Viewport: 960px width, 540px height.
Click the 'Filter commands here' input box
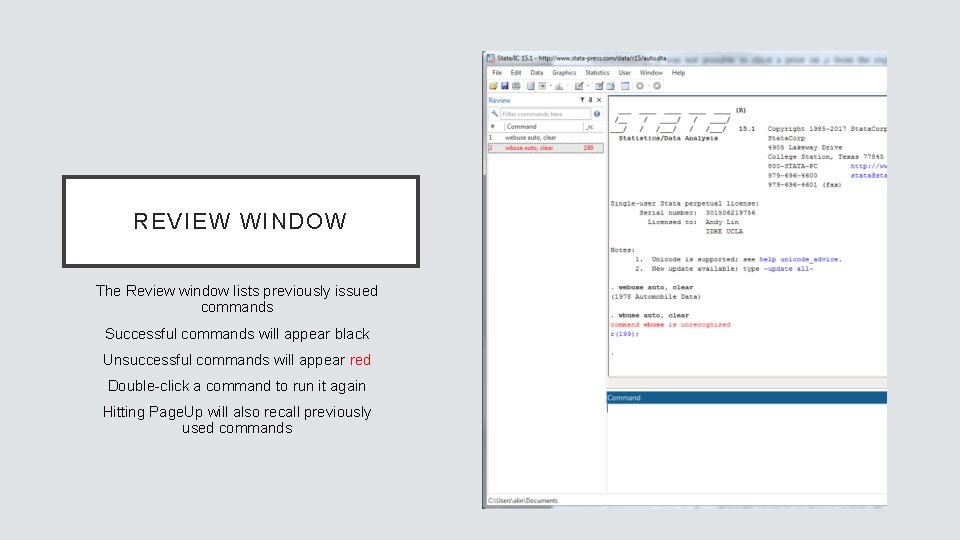coord(545,114)
